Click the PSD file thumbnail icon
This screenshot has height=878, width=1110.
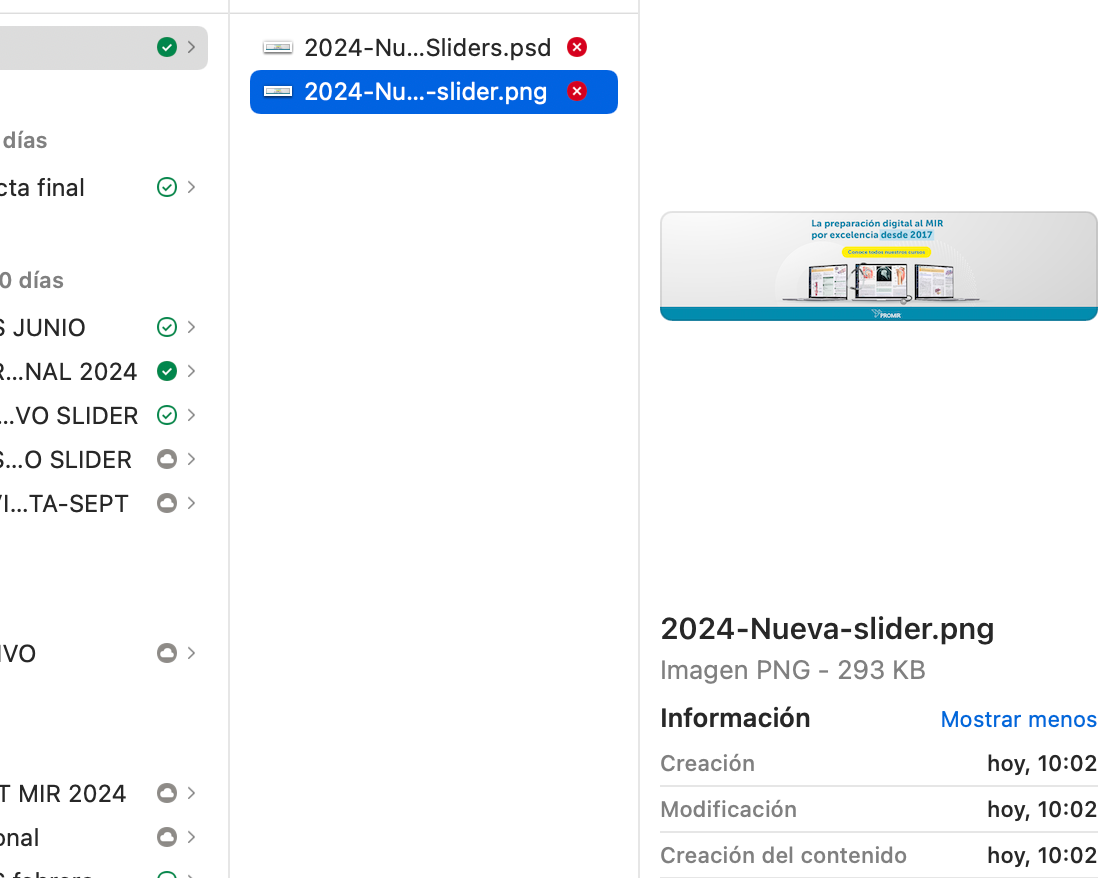click(278, 47)
